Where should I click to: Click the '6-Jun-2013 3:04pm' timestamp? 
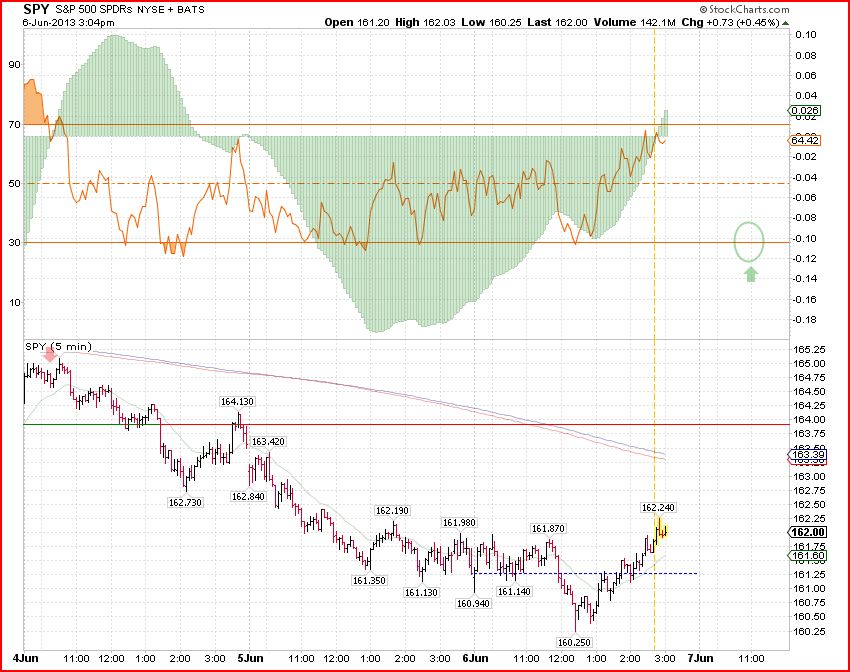(69, 22)
